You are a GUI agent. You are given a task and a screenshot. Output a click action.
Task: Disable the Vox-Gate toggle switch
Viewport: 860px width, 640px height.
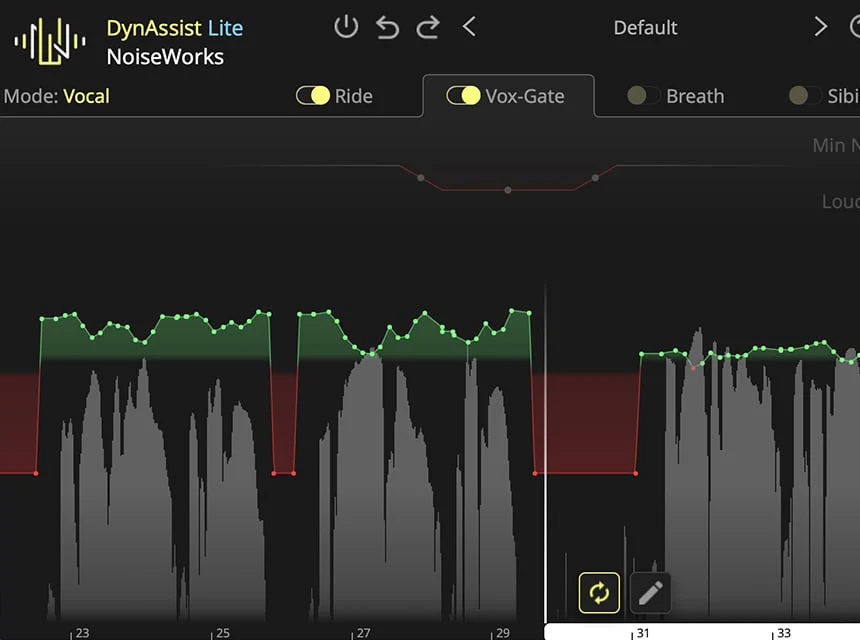[463, 96]
